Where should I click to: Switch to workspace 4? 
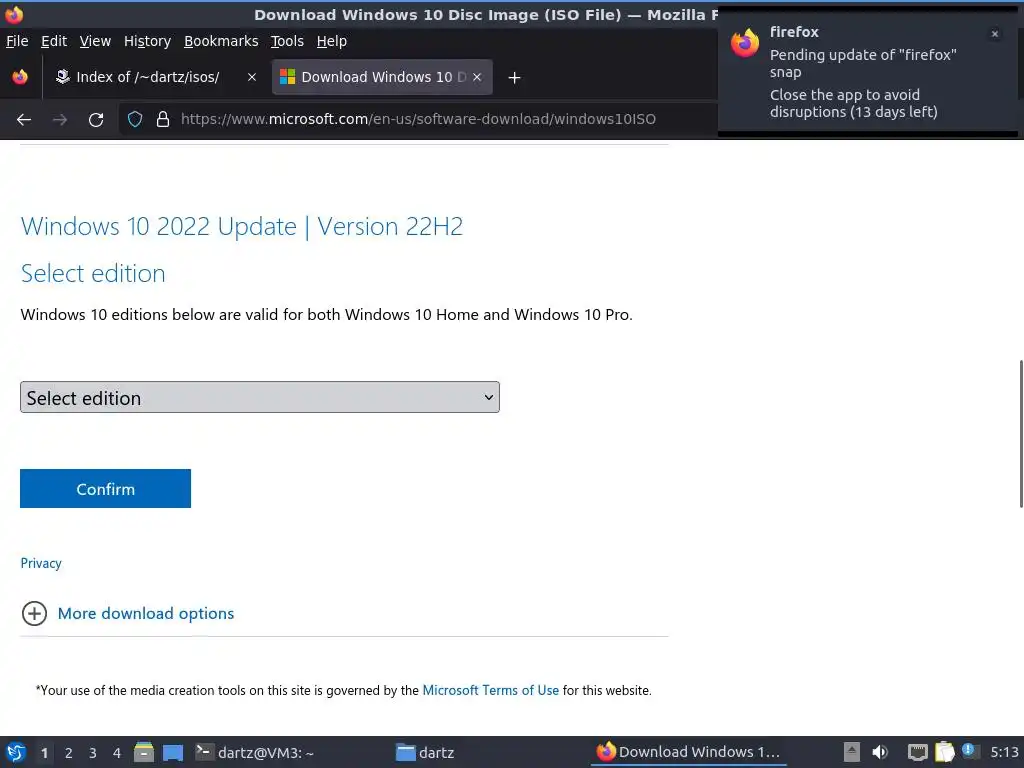click(117, 753)
